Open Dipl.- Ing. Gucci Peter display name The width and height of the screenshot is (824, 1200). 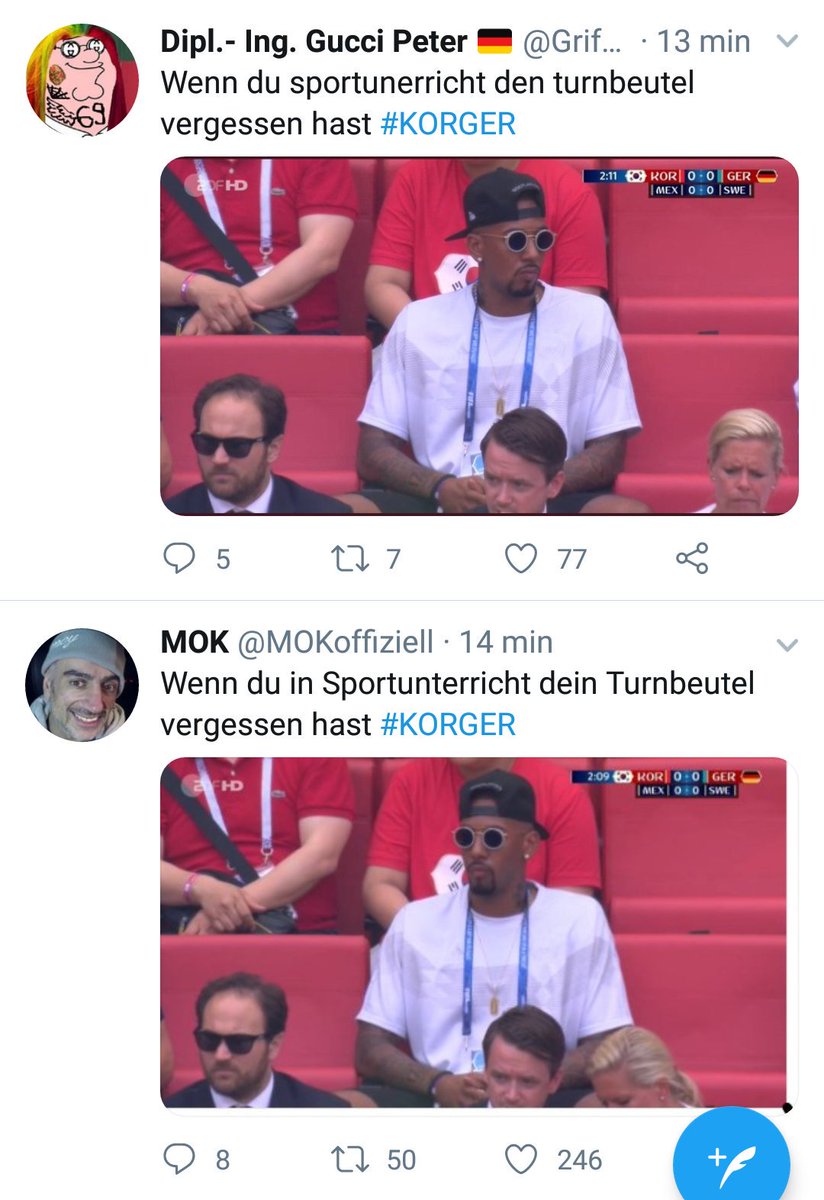[x=315, y=41]
